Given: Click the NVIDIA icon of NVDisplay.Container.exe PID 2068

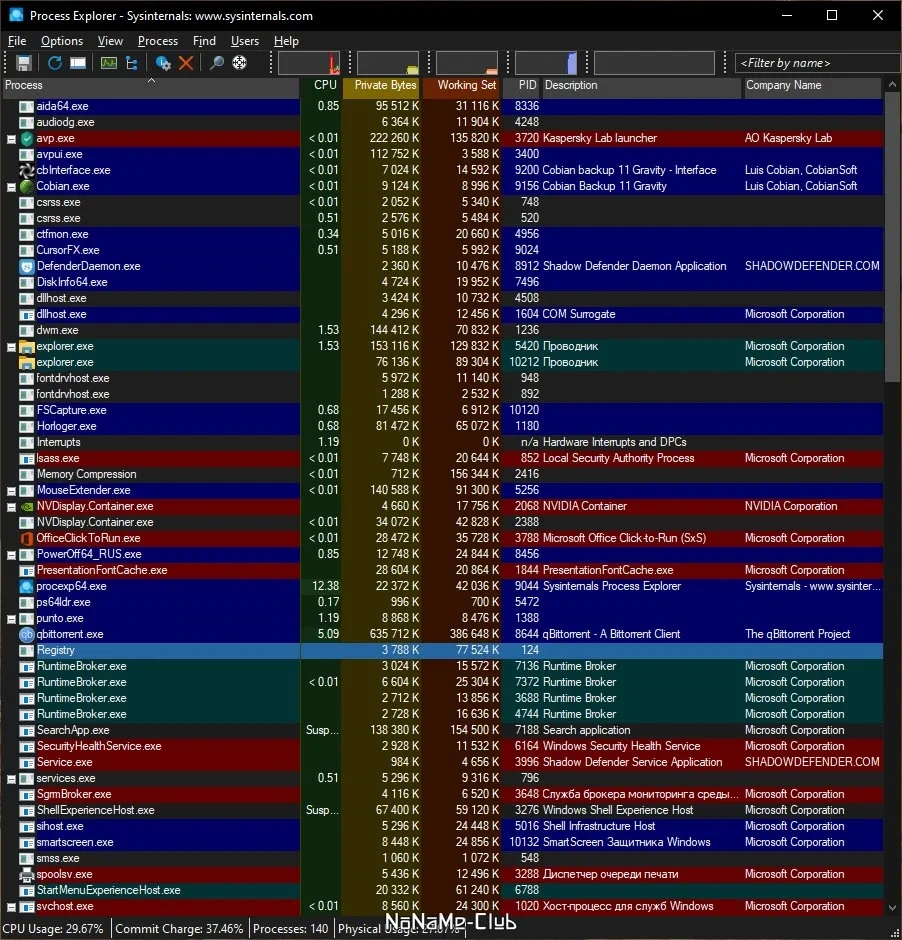Looking at the screenshot, I should 26,507.
